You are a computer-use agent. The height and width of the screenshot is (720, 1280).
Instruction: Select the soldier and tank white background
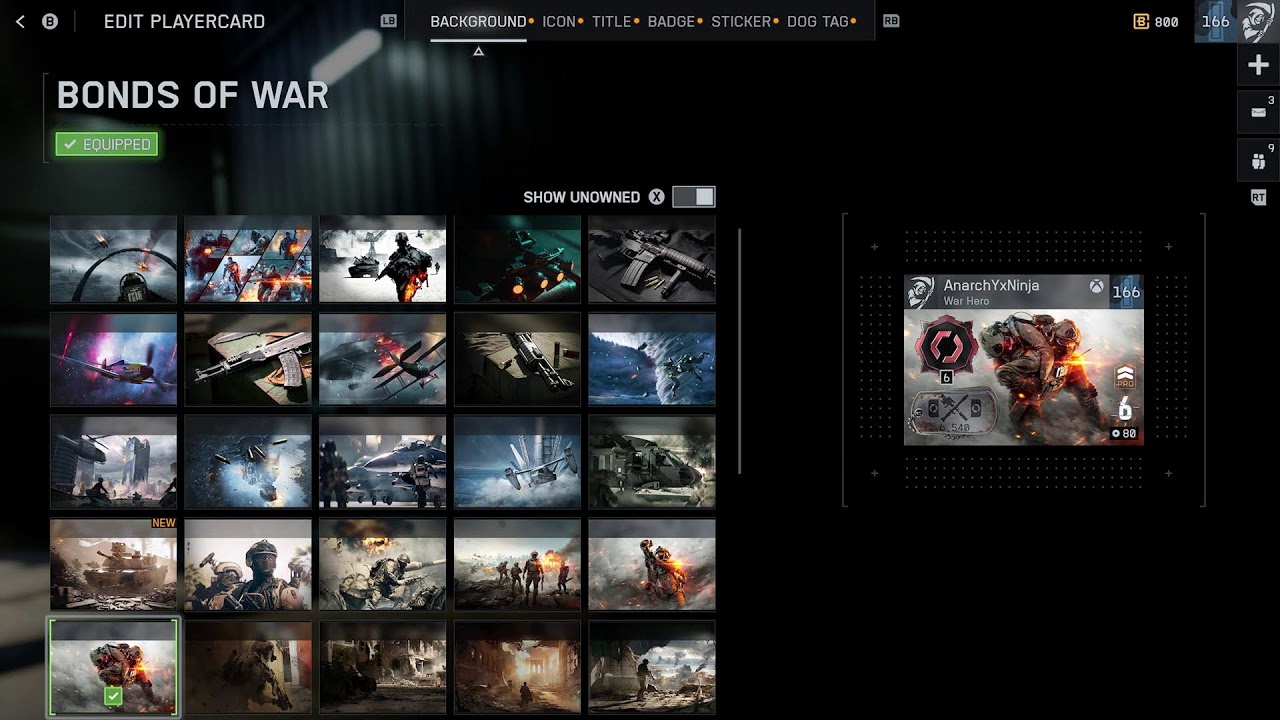click(x=382, y=259)
